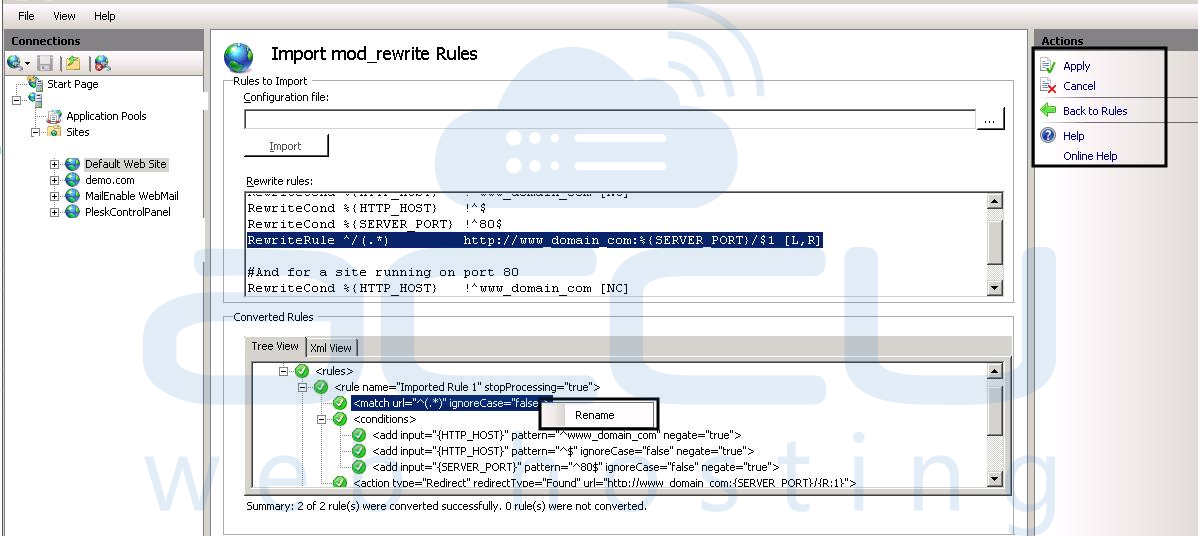Click the demo.com globe icon
The height and width of the screenshot is (536, 1198).
[x=73, y=180]
